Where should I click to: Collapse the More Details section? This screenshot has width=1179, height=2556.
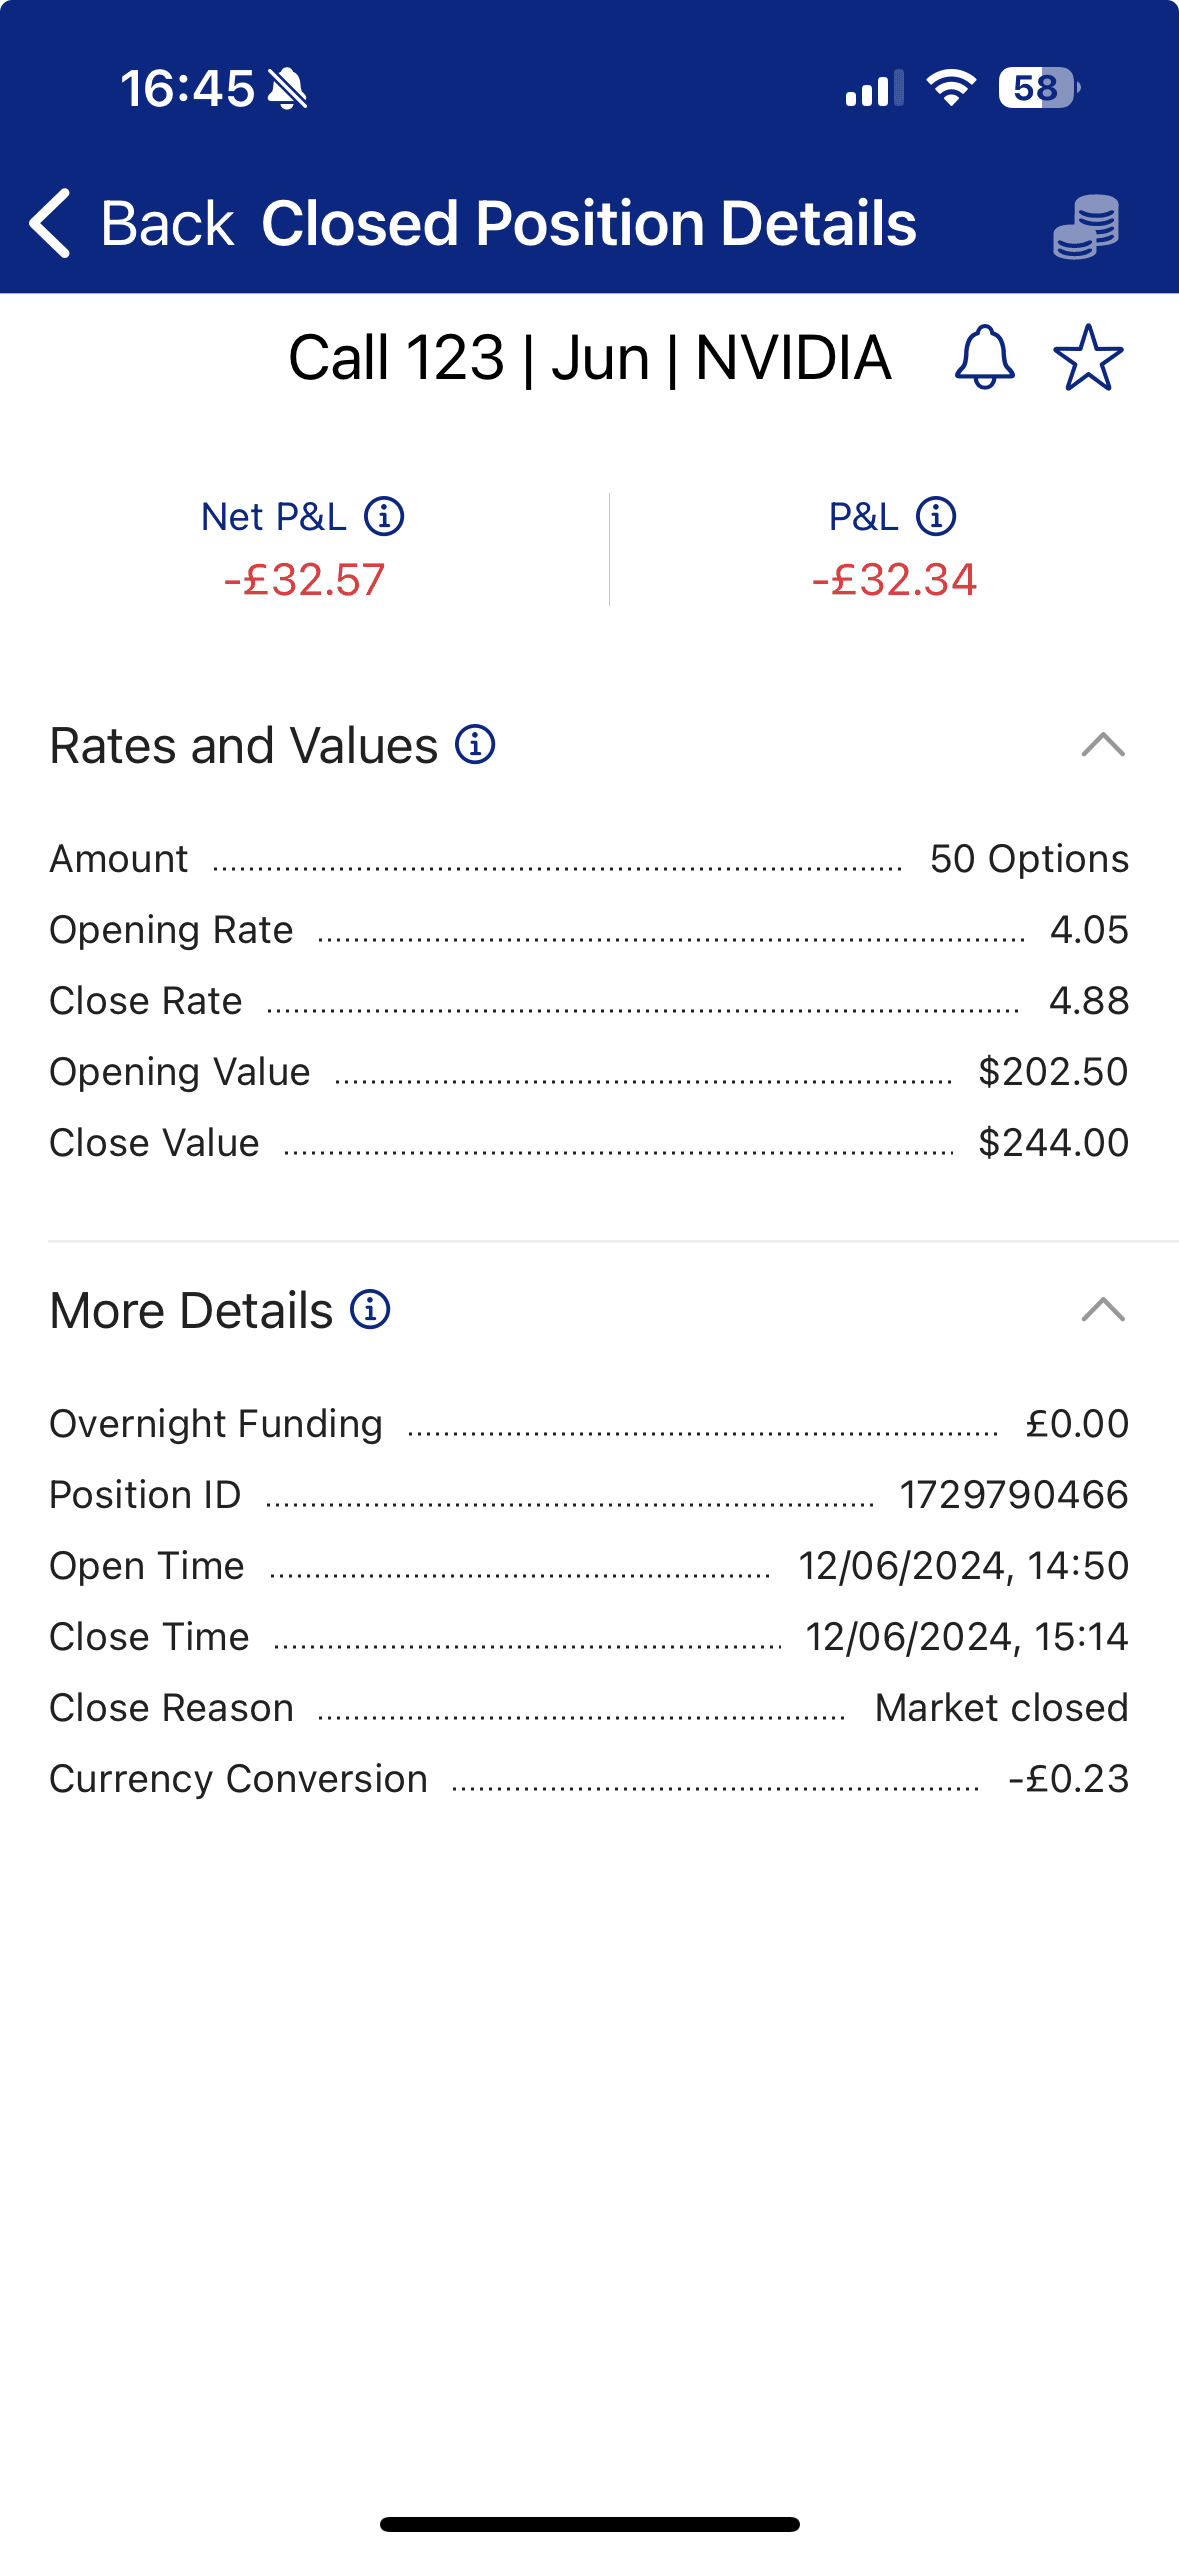click(1103, 1310)
